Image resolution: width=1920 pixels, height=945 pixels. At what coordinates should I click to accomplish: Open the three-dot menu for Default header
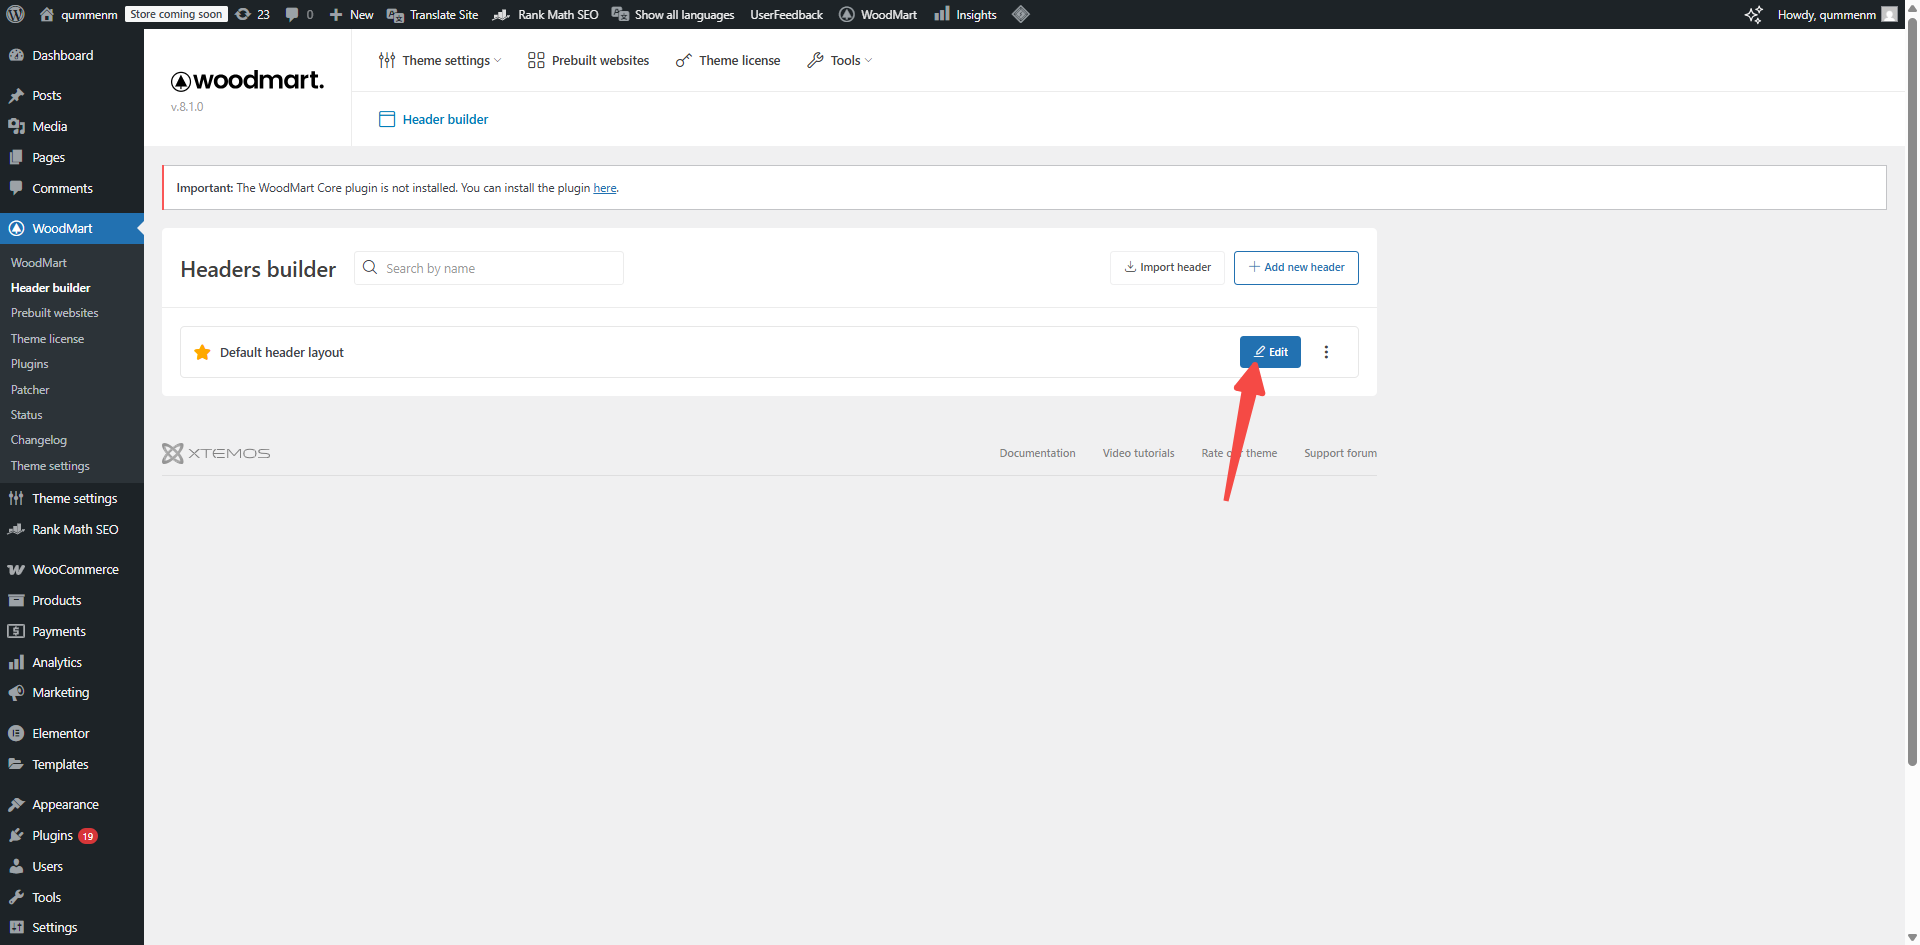pos(1326,352)
